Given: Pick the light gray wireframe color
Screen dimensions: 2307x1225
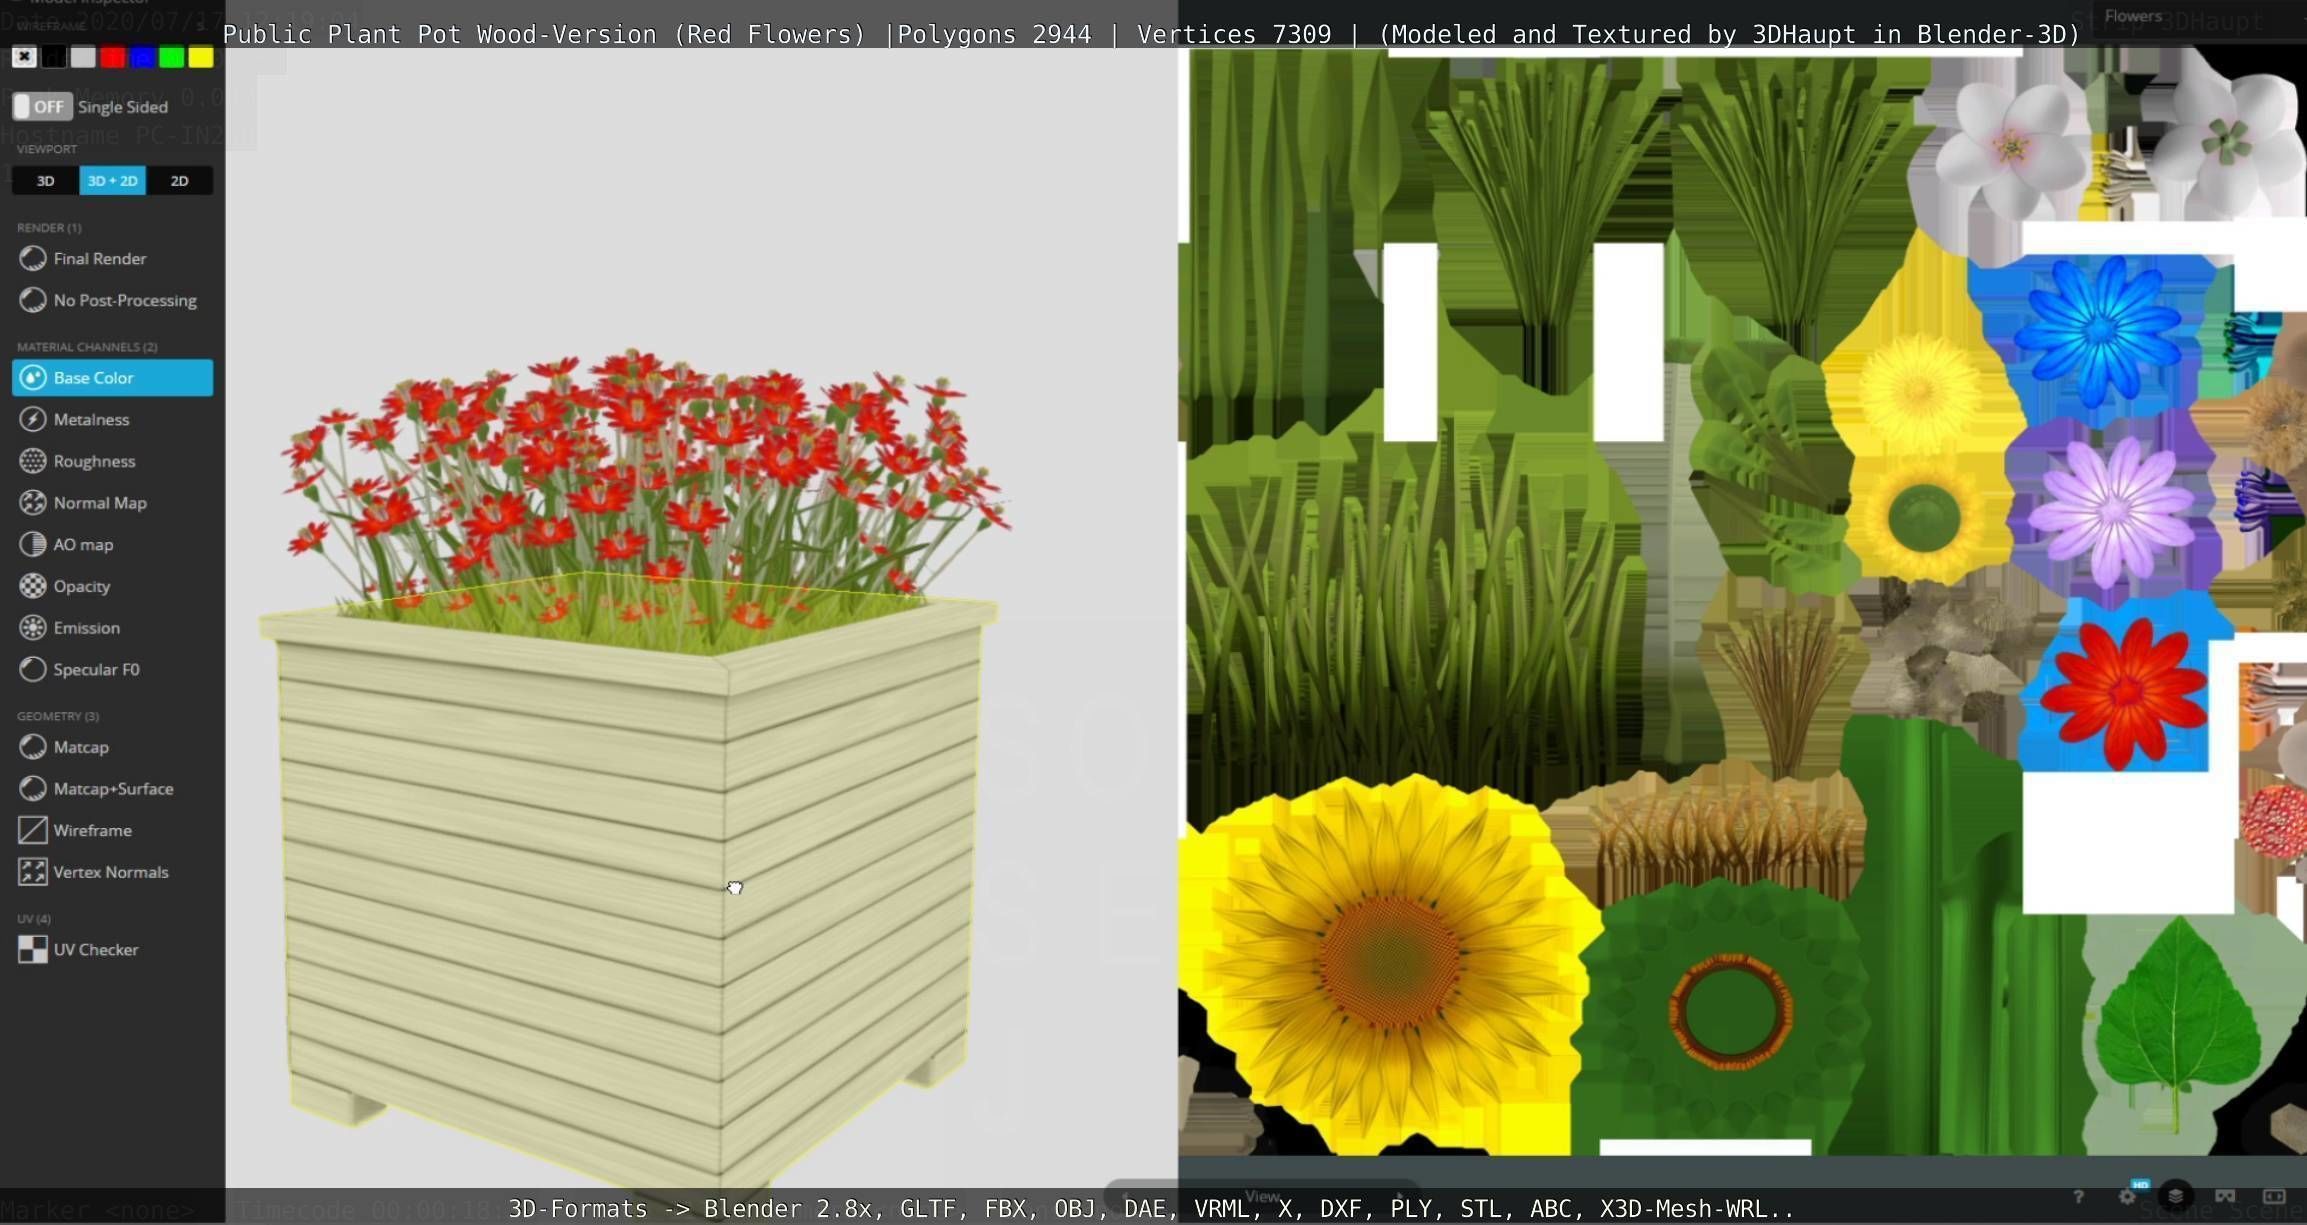Looking at the screenshot, I should [x=83, y=57].
